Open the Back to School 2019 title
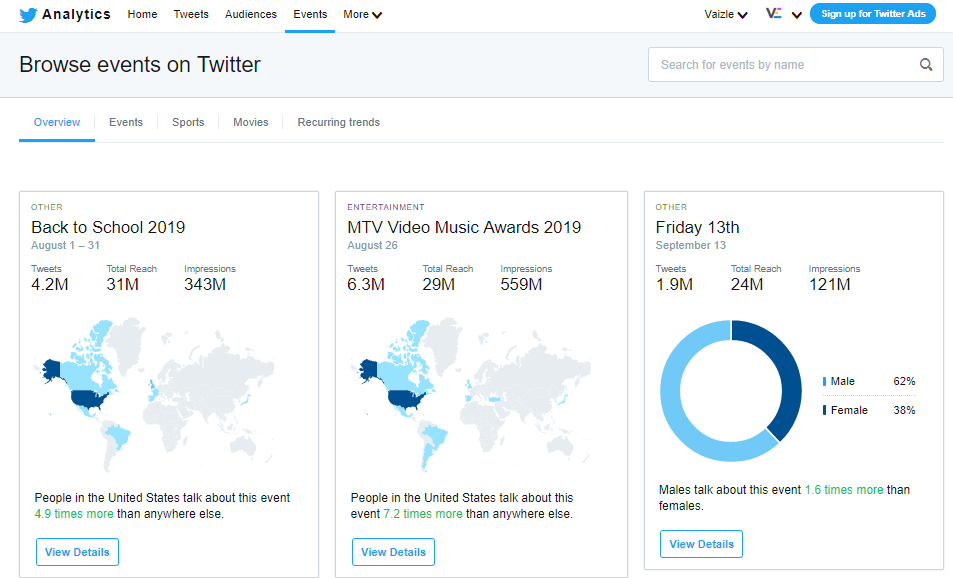 point(108,227)
